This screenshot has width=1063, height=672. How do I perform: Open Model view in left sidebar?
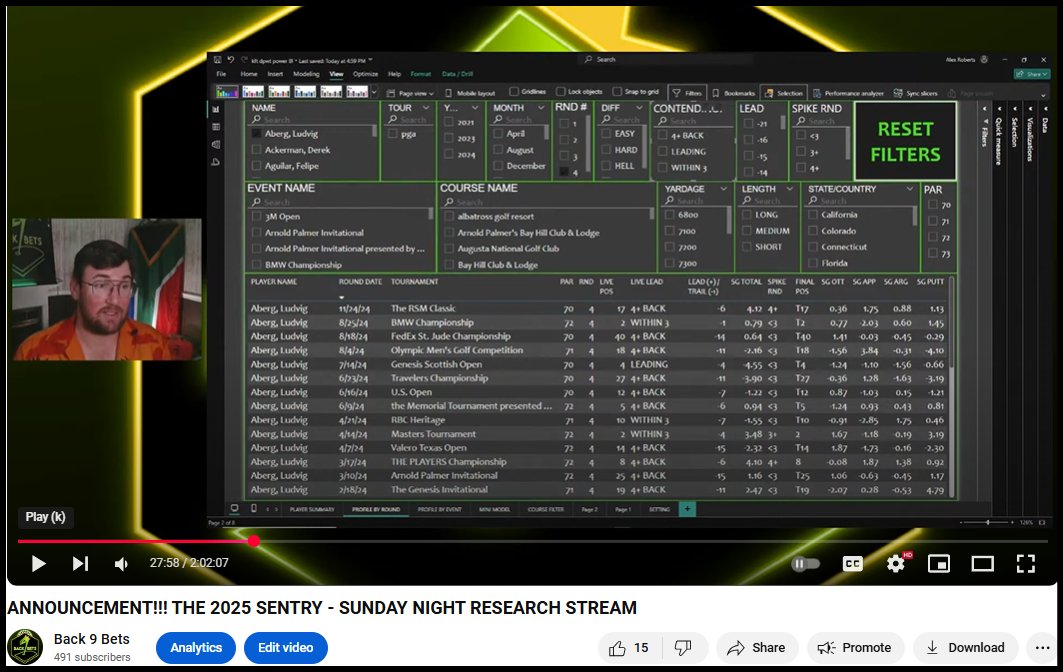(216, 144)
